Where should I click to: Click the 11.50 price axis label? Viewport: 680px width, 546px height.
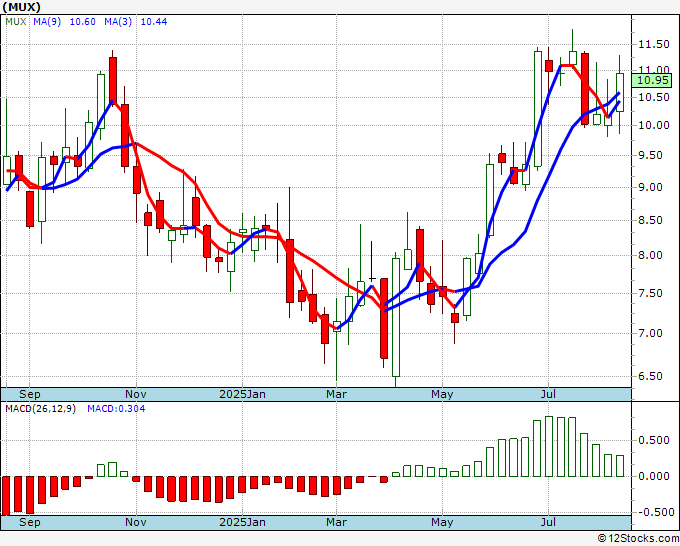pos(654,44)
